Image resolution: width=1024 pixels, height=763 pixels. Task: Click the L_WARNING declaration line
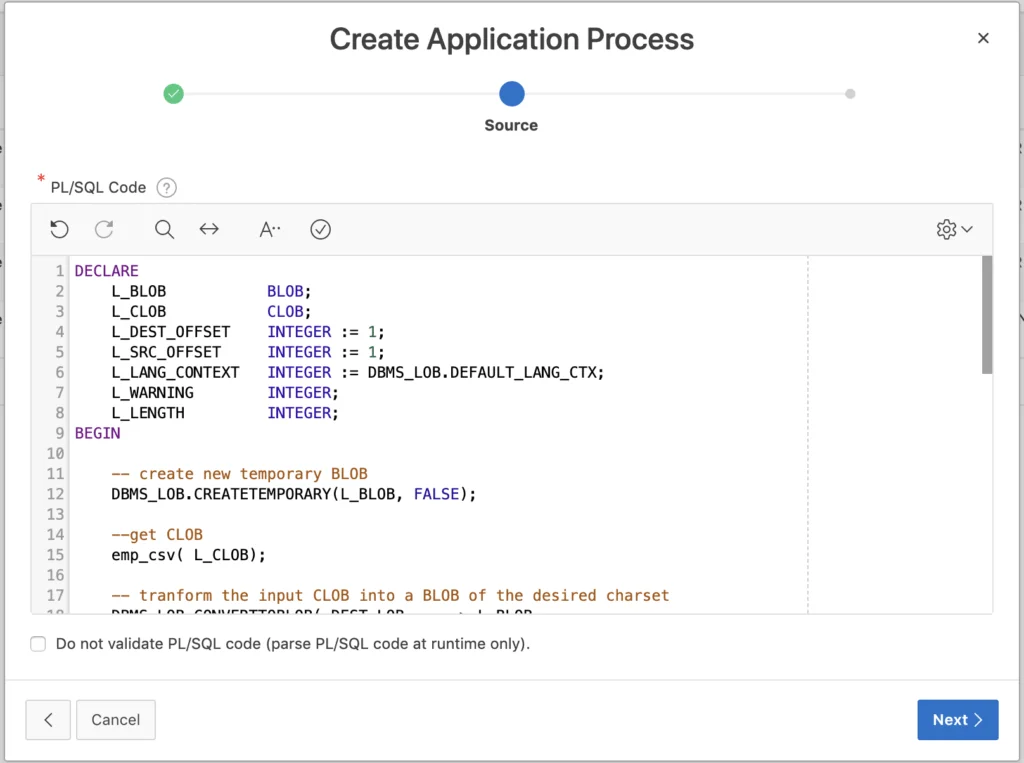click(x=225, y=393)
